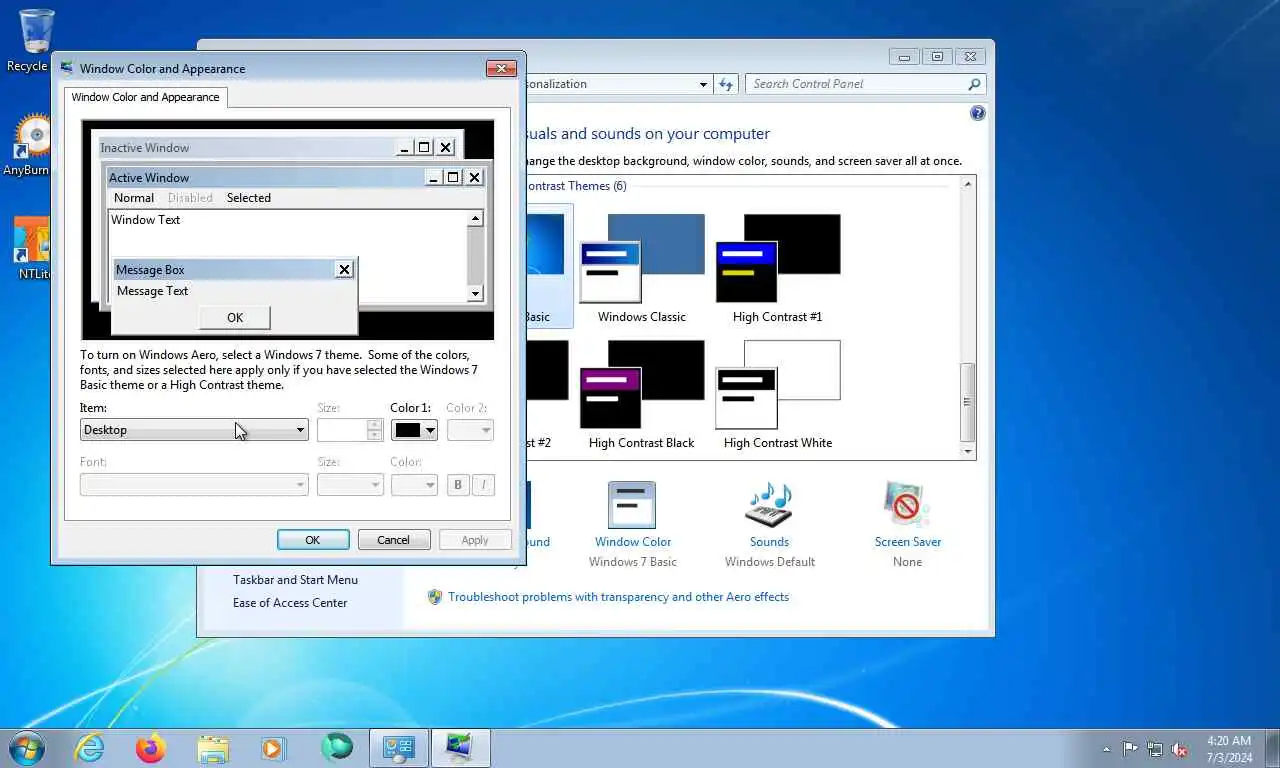This screenshot has height=768, width=1280.
Task: Click preview scrollbar down arrow
Action: pos(476,293)
